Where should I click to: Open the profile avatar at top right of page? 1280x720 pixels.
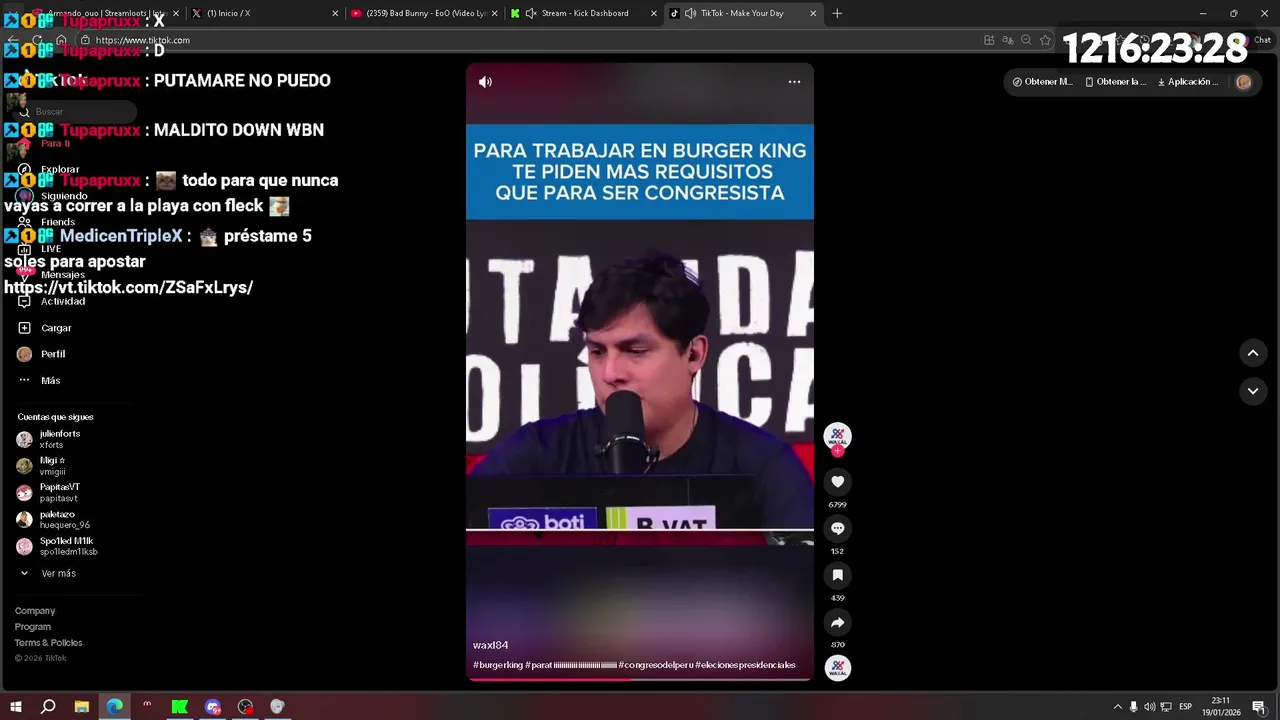[x=1244, y=82]
